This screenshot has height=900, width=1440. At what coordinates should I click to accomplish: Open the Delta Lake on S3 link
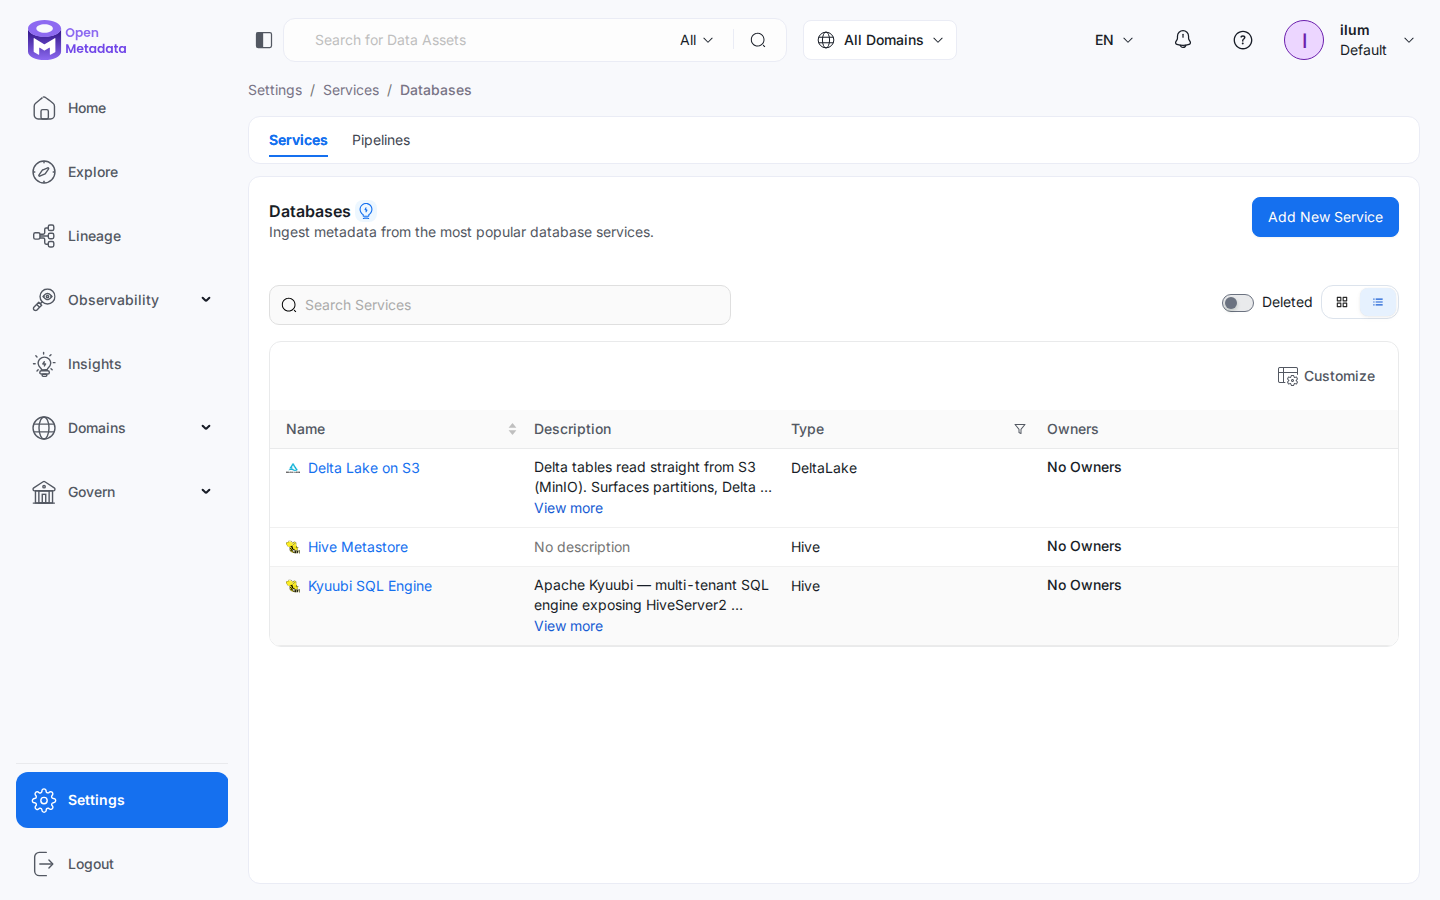364,468
